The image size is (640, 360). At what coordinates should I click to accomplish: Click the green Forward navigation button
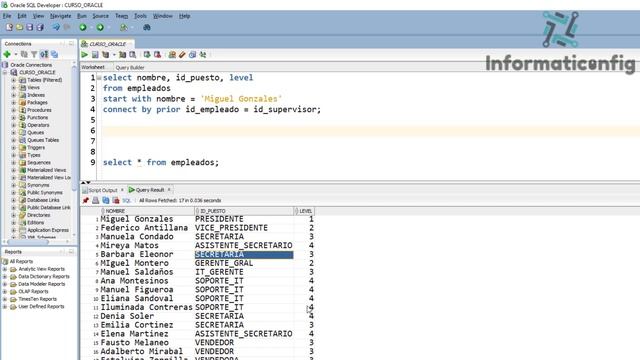coord(100,27)
